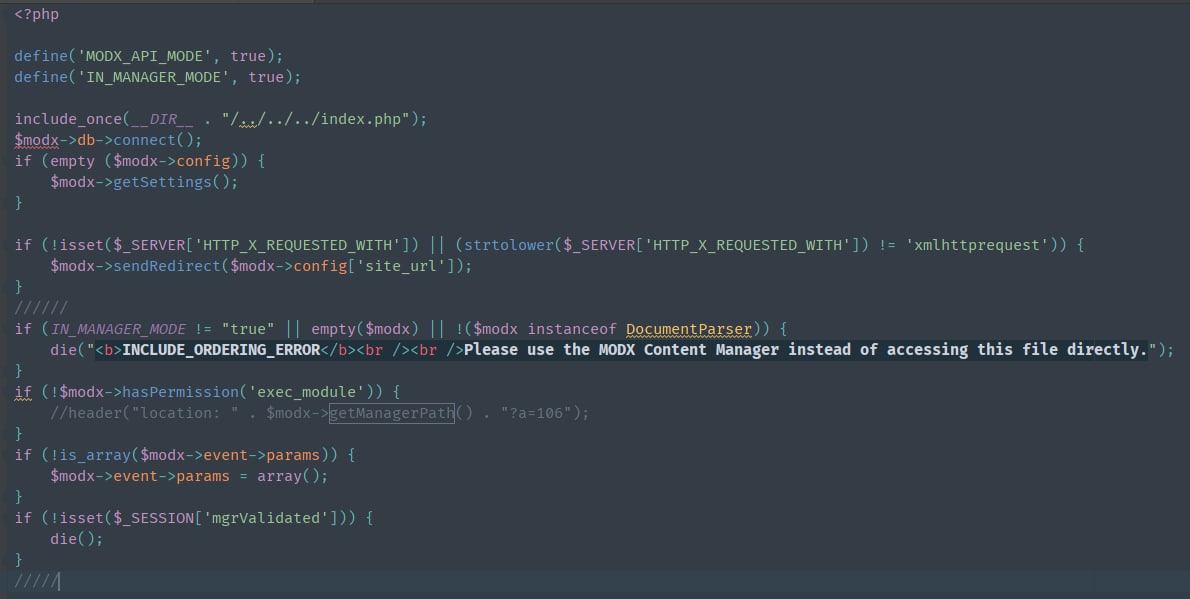Image resolution: width=1190 pixels, height=599 pixels.
Task: Click the instanceof keyword
Action: pos(572,329)
